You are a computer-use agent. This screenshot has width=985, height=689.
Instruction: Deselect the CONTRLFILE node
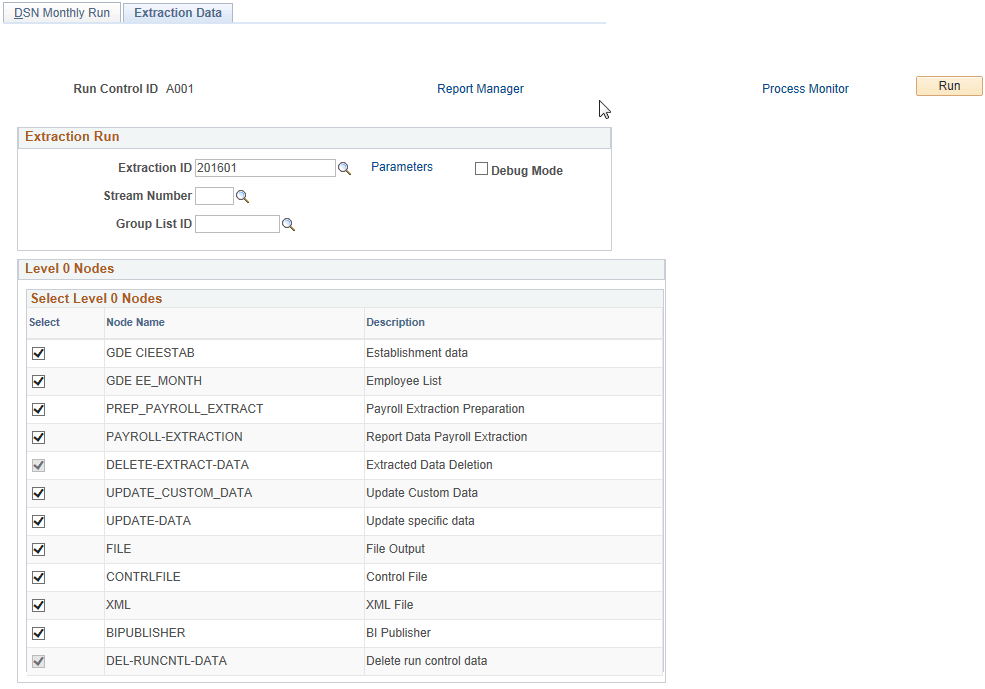click(38, 577)
